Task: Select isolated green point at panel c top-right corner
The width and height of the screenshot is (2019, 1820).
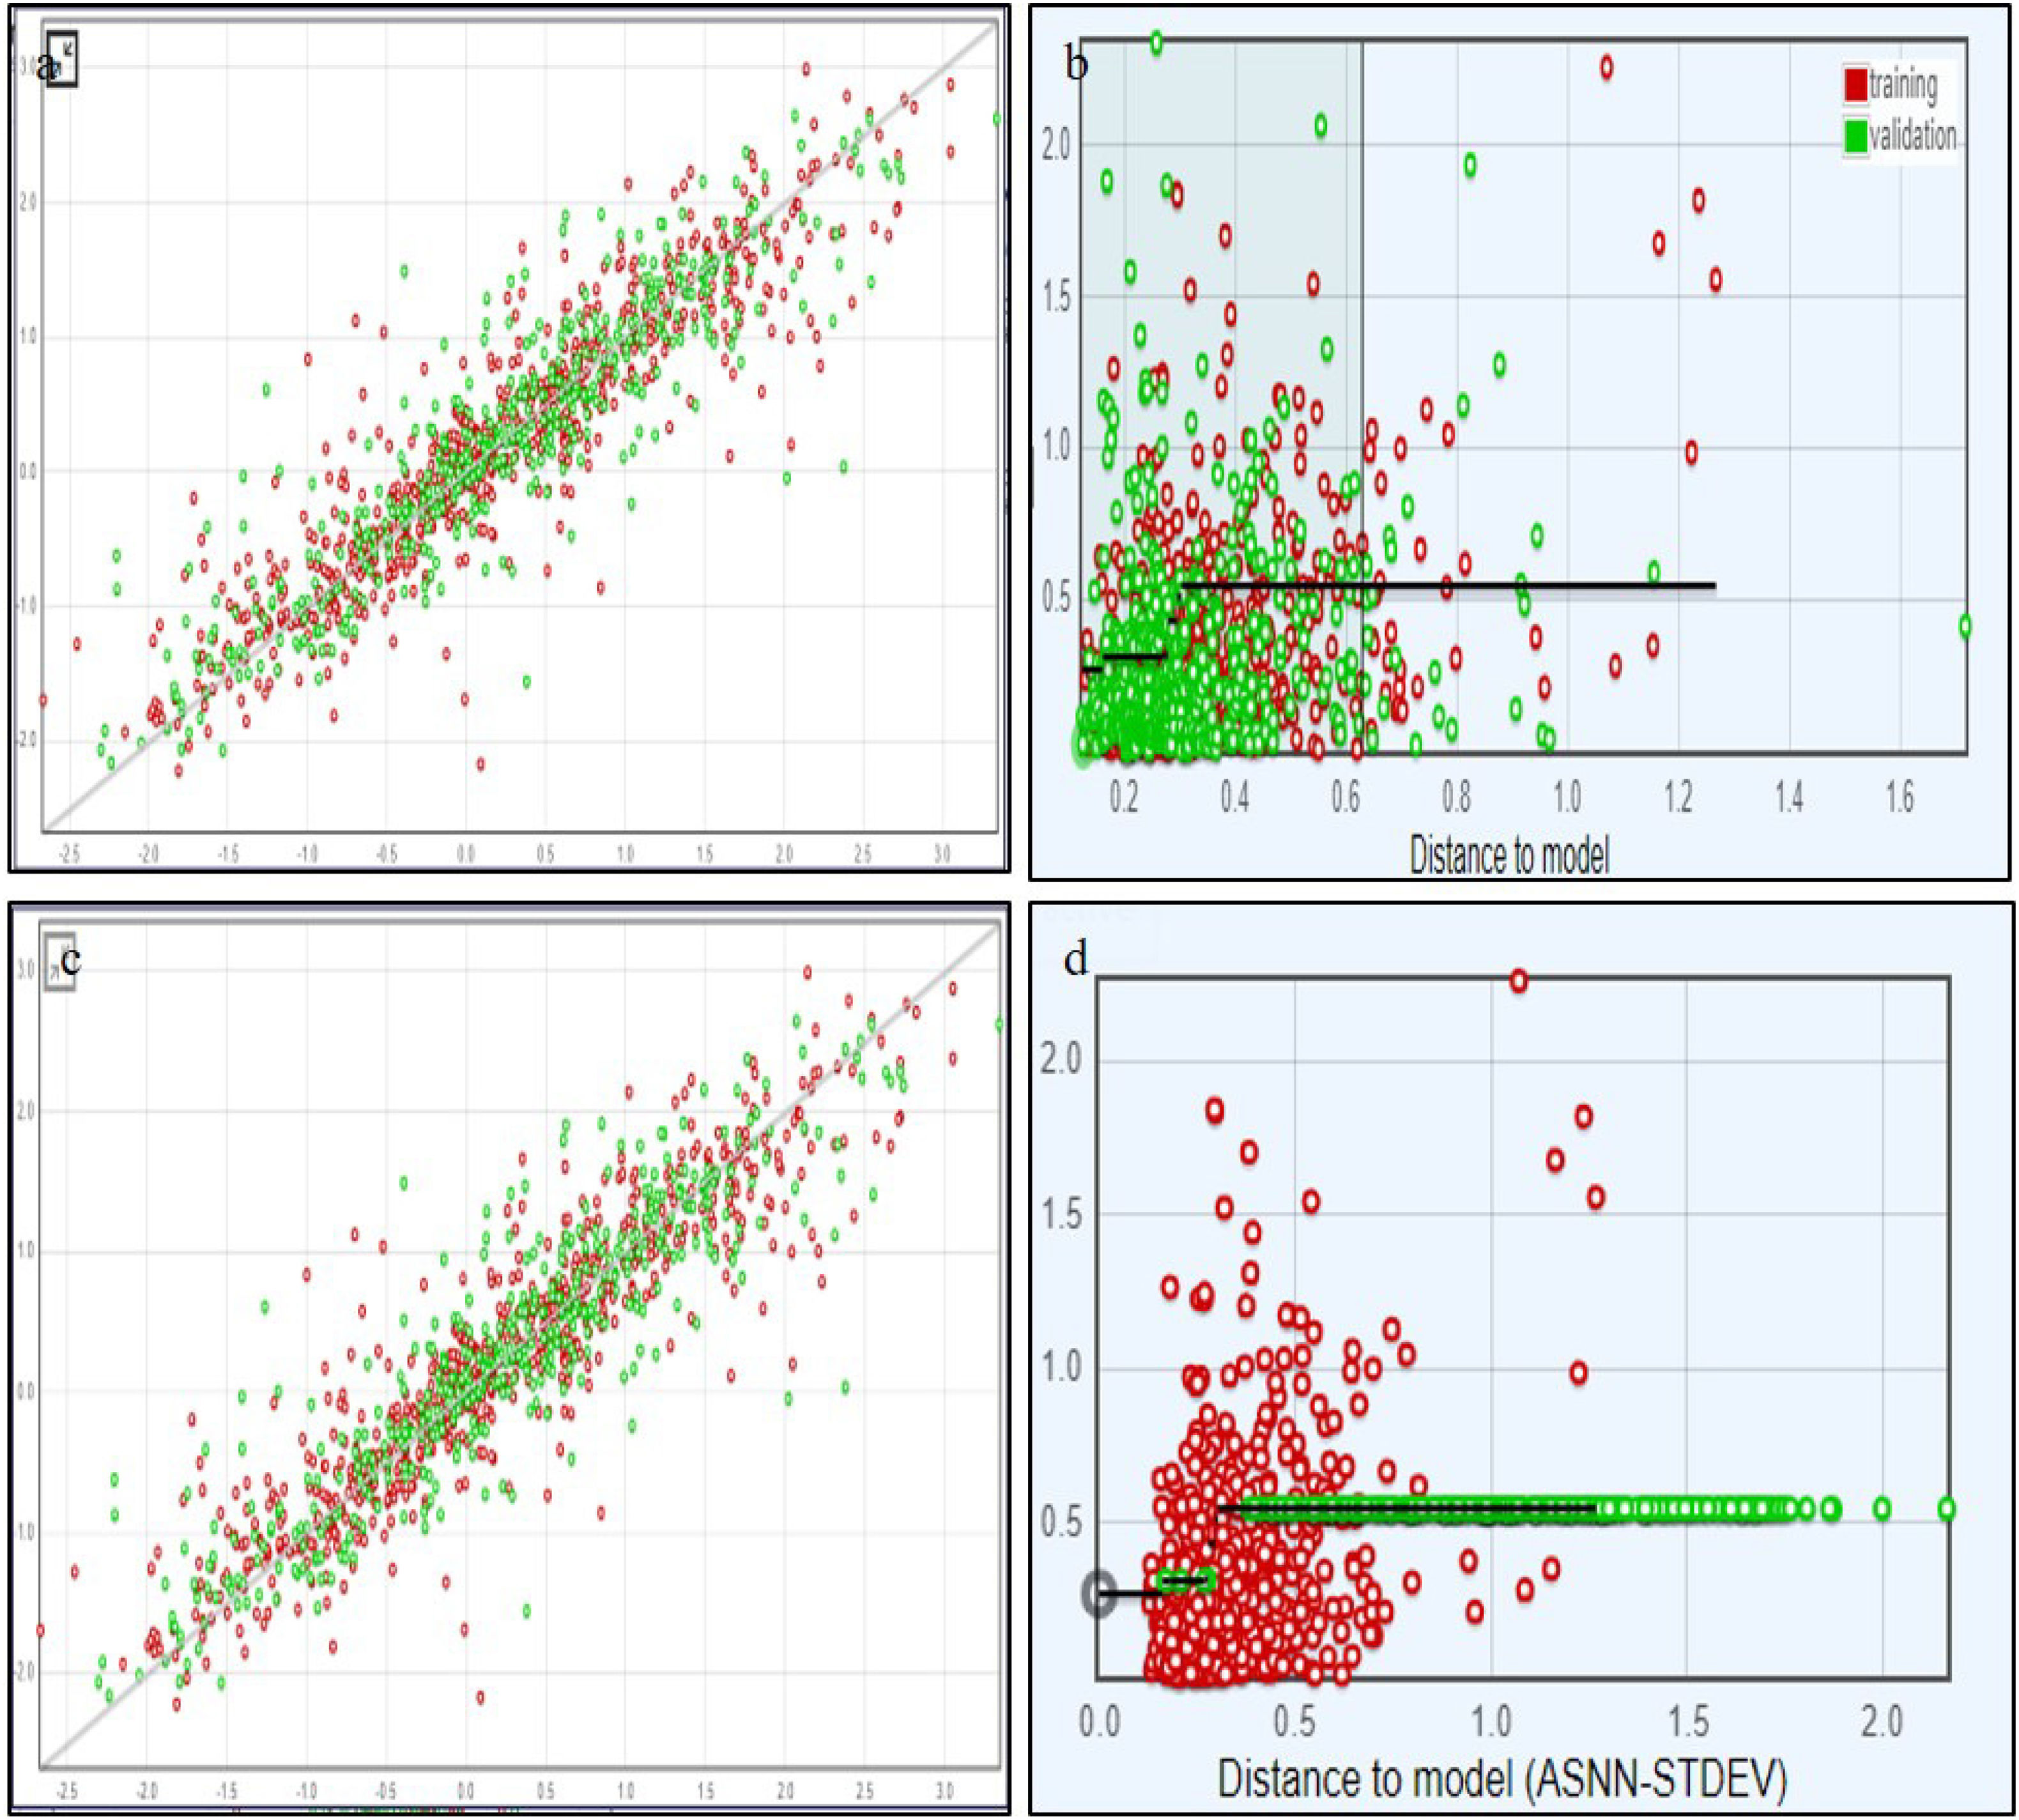Action: tap(999, 1024)
